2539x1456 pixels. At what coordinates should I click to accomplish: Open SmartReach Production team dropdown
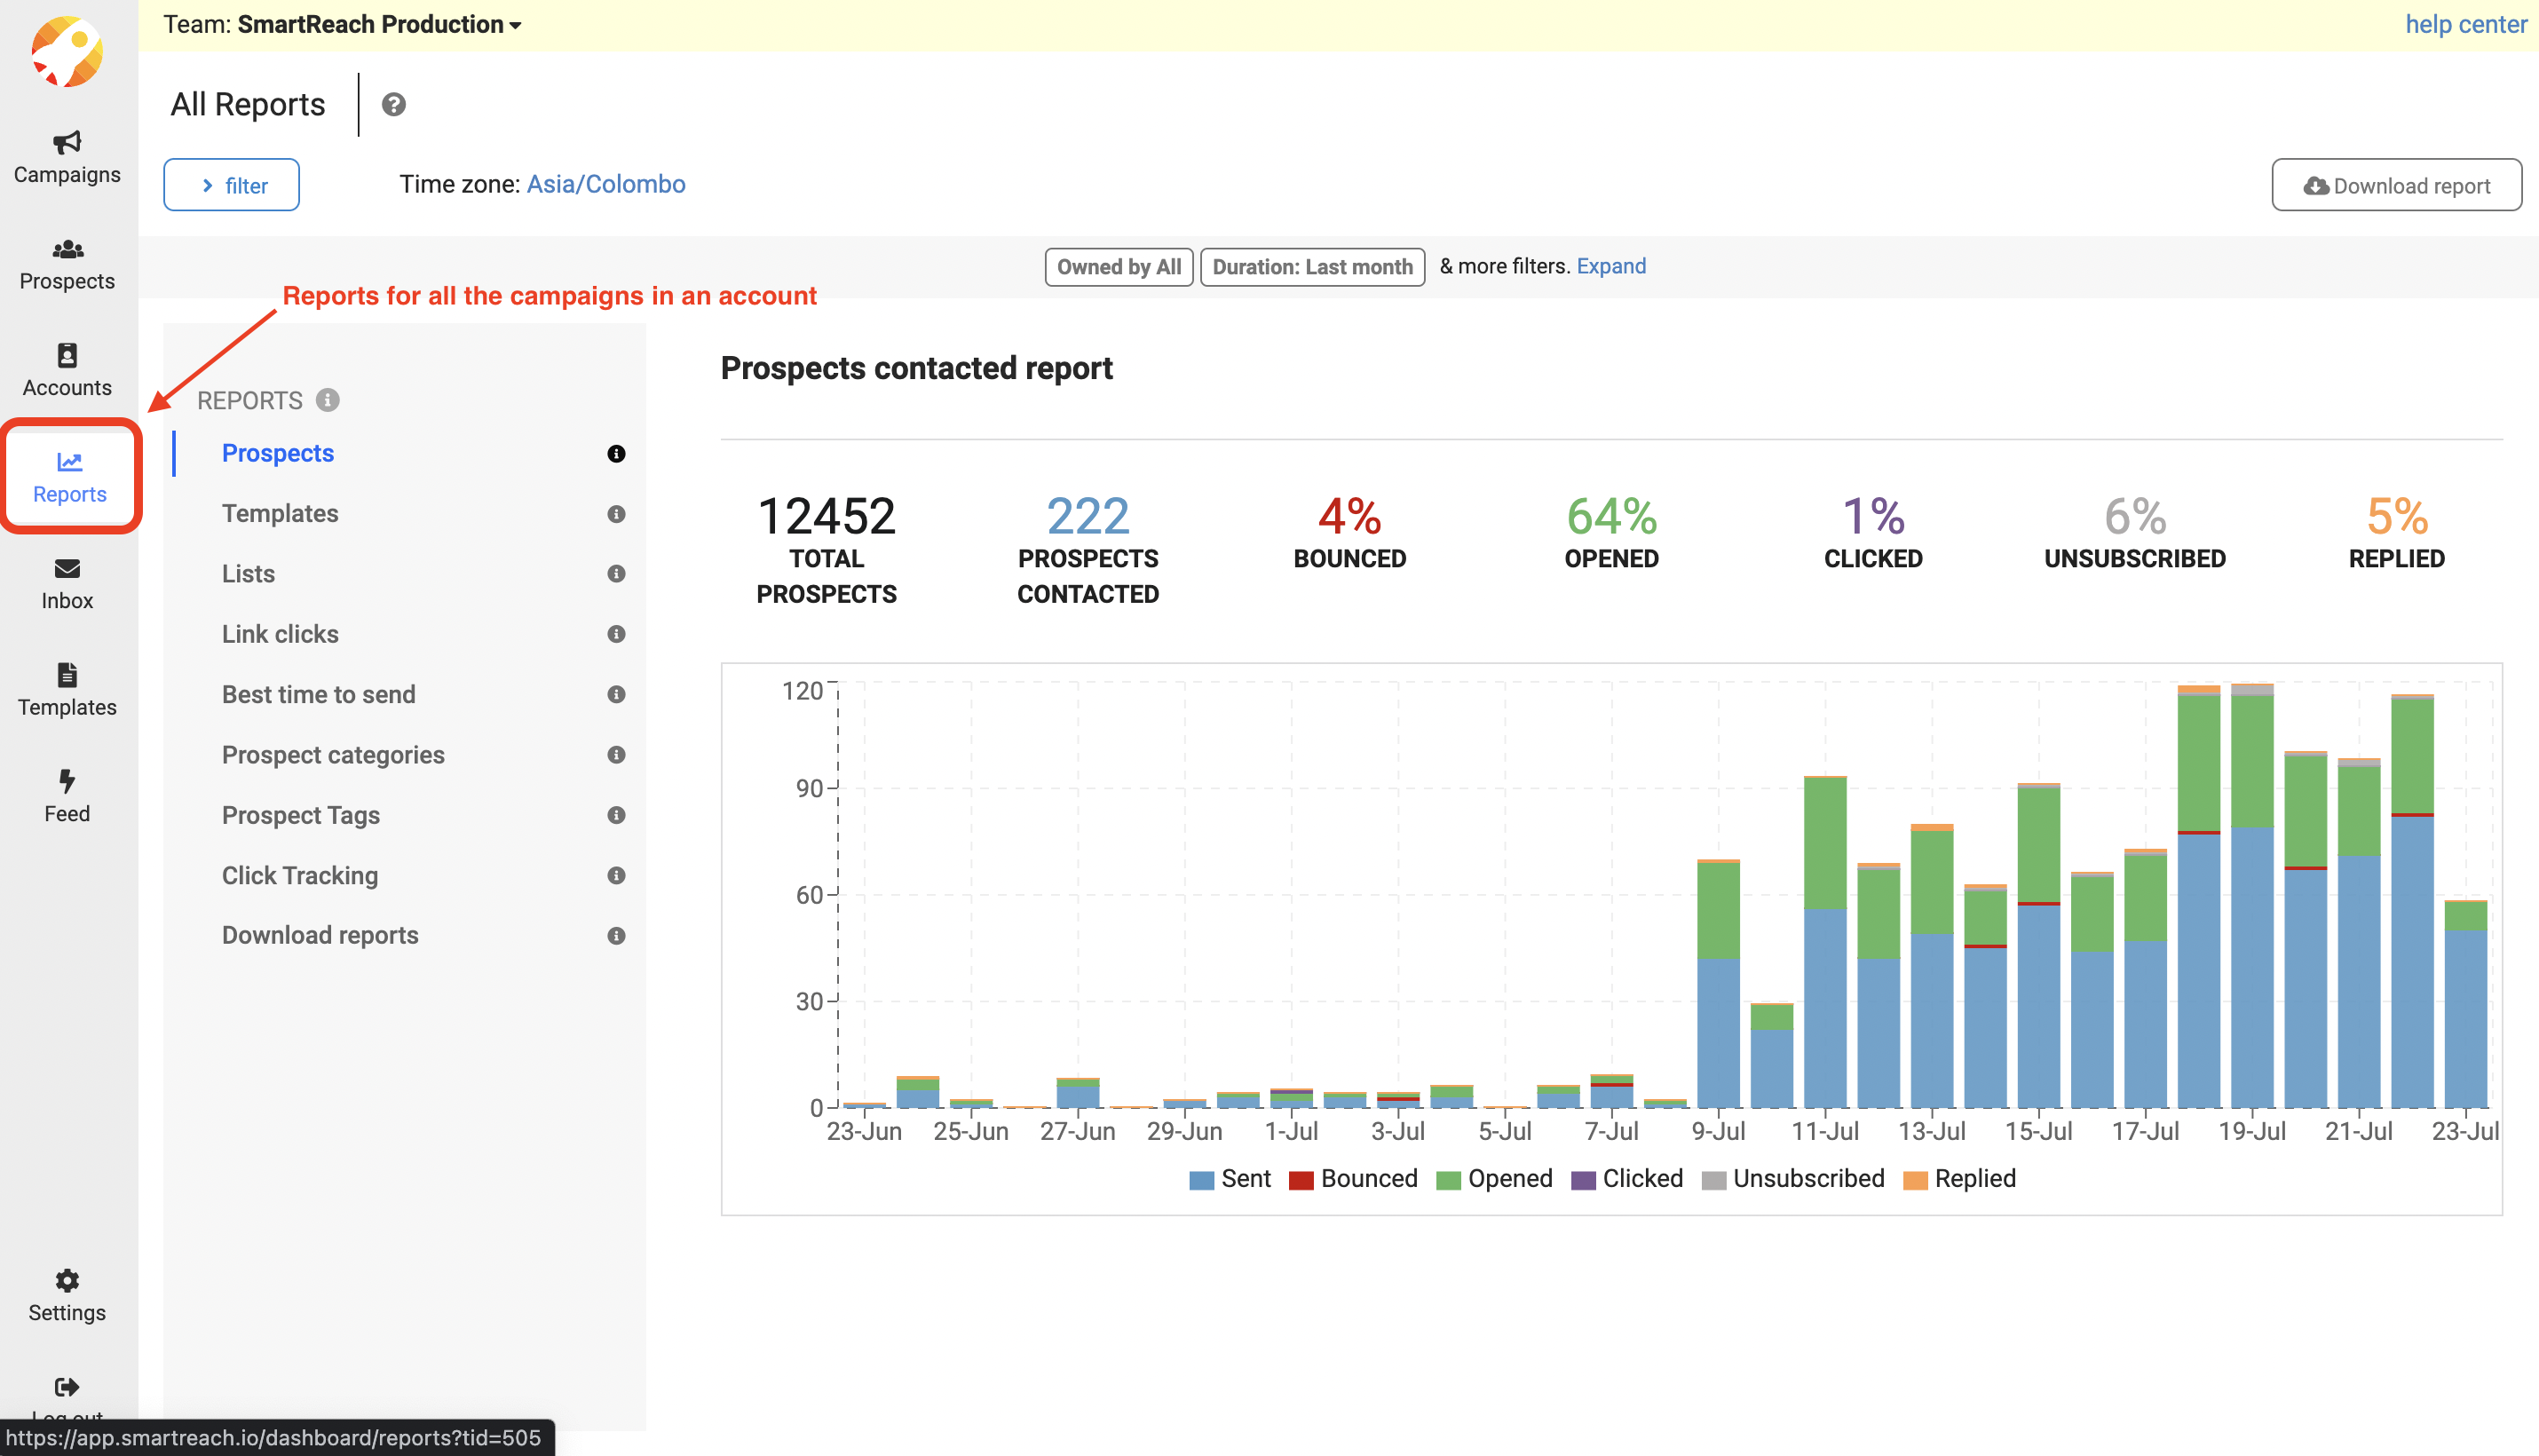click(380, 25)
